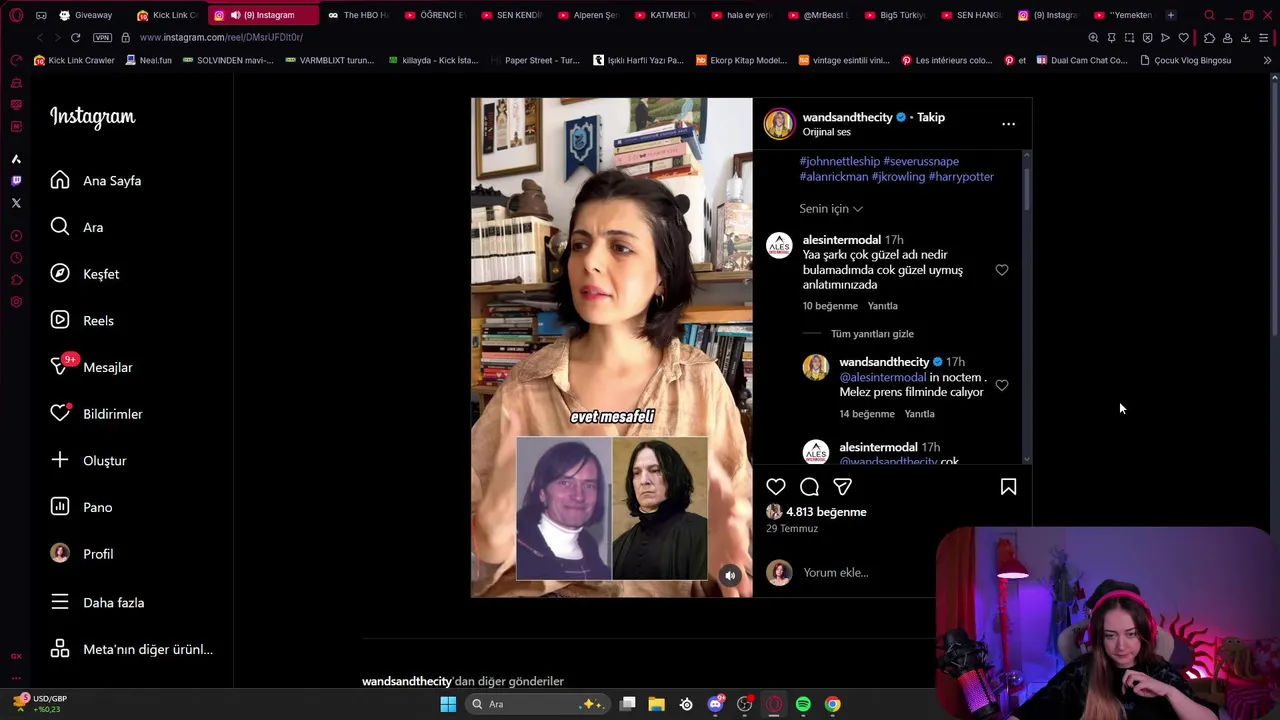The width and height of the screenshot is (1280, 720).
Task: Open X icon in Opera sidebar
Action: click(16, 203)
